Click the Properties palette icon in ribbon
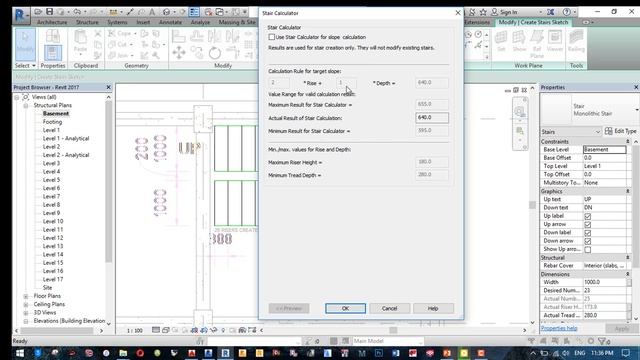The height and width of the screenshot is (360, 640). [x=53, y=53]
